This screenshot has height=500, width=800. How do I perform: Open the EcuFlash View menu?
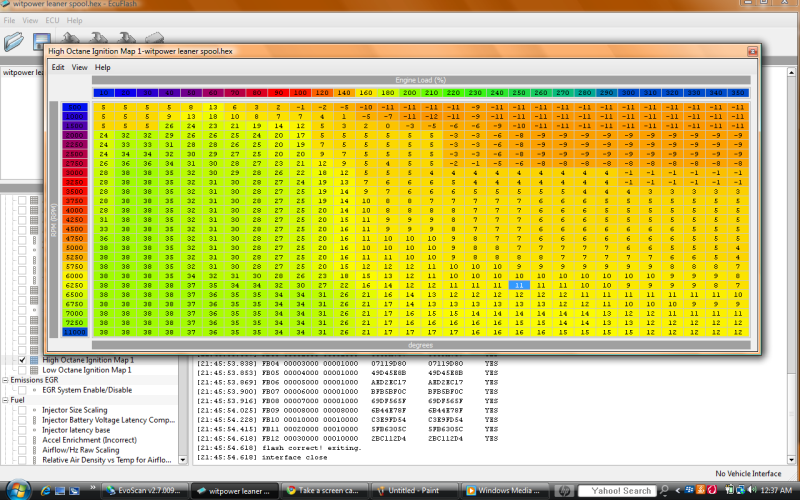pyautogui.click(x=30, y=20)
